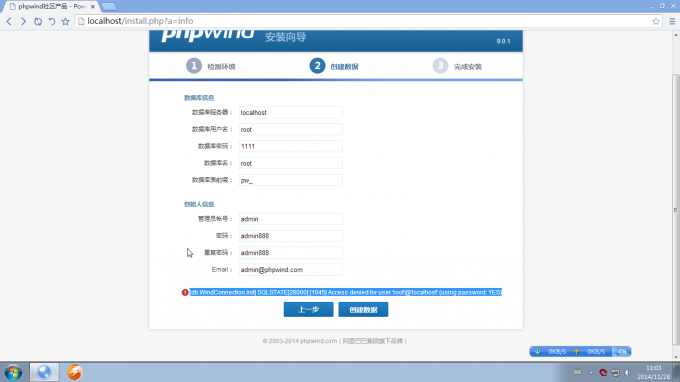Click the scrollbar up arrow

pos(676,35)
